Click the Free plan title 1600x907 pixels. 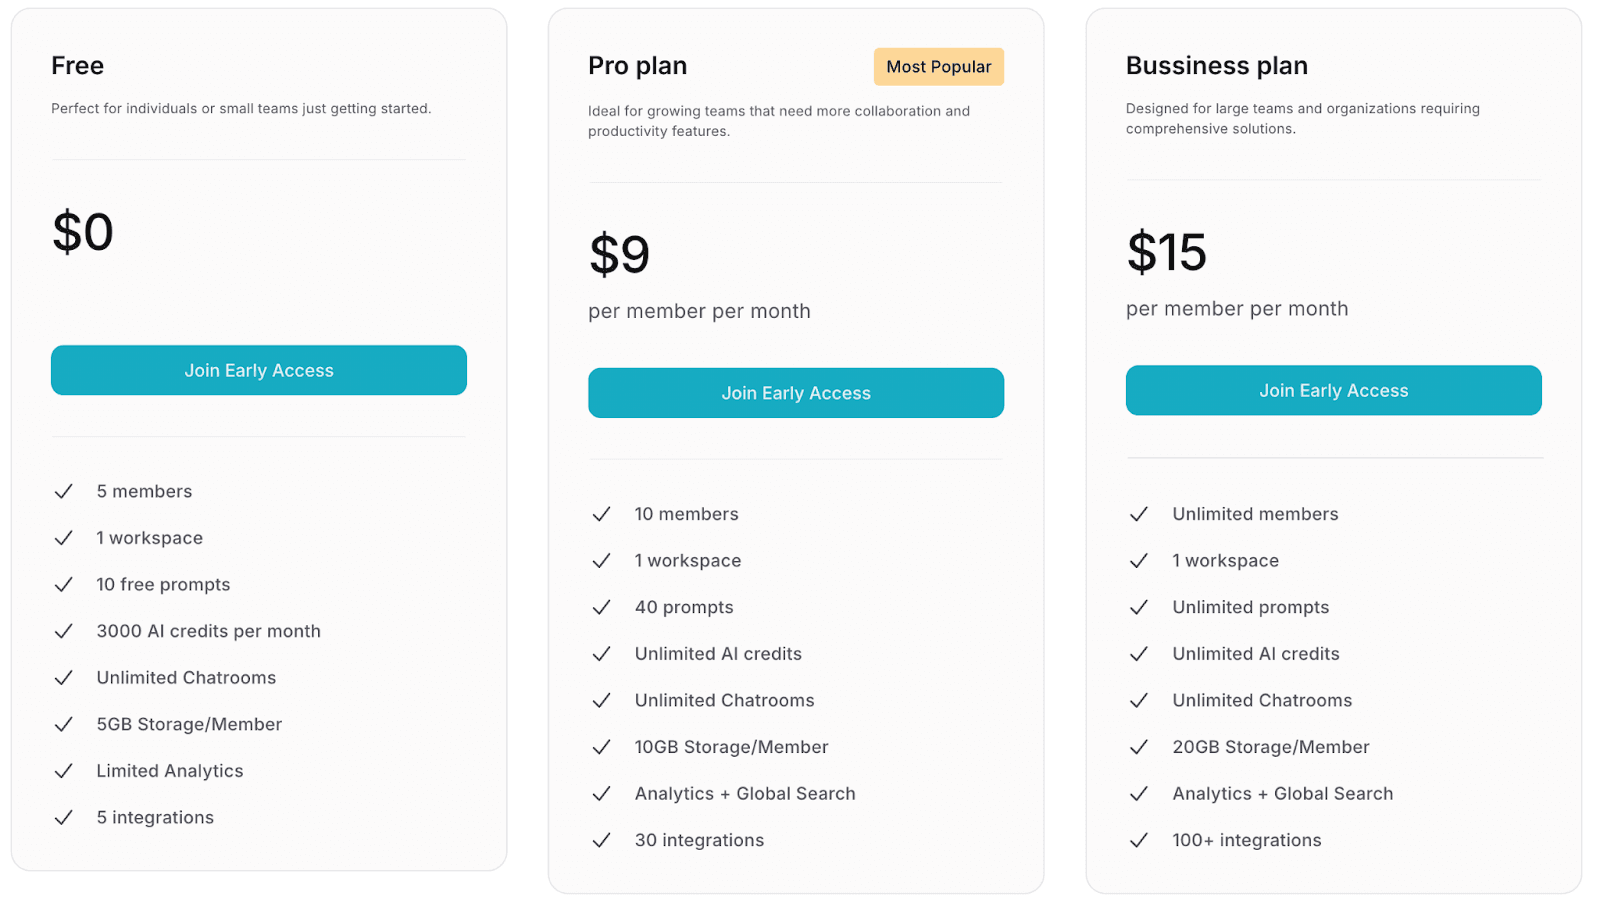77,66
